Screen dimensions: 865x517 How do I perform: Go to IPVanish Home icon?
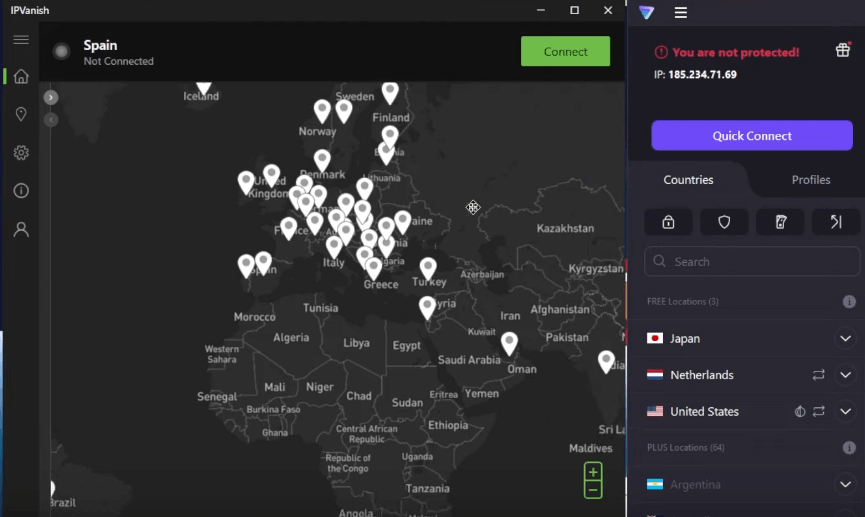point(21,76)
